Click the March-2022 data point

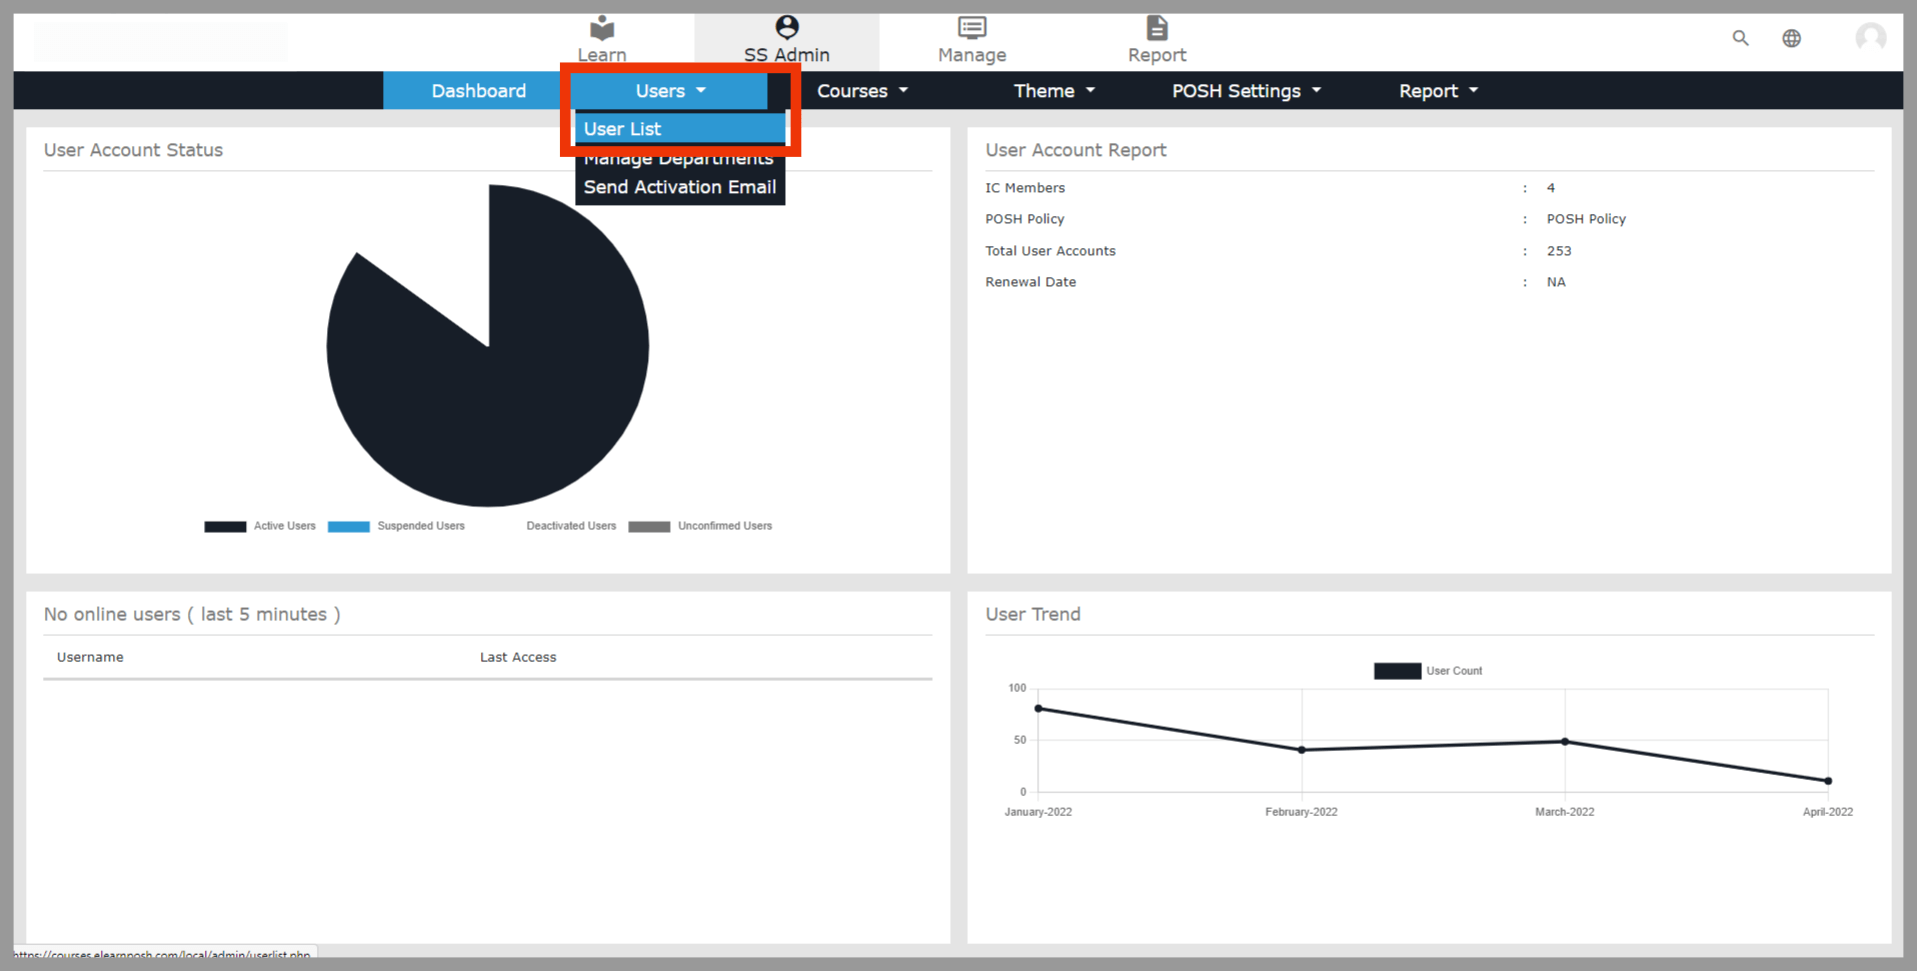point(1564,742)
